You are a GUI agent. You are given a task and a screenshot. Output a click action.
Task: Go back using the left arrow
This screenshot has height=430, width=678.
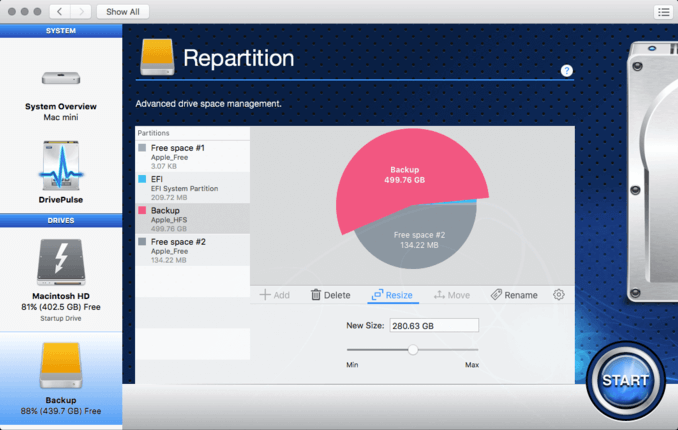tap(59, 11)
